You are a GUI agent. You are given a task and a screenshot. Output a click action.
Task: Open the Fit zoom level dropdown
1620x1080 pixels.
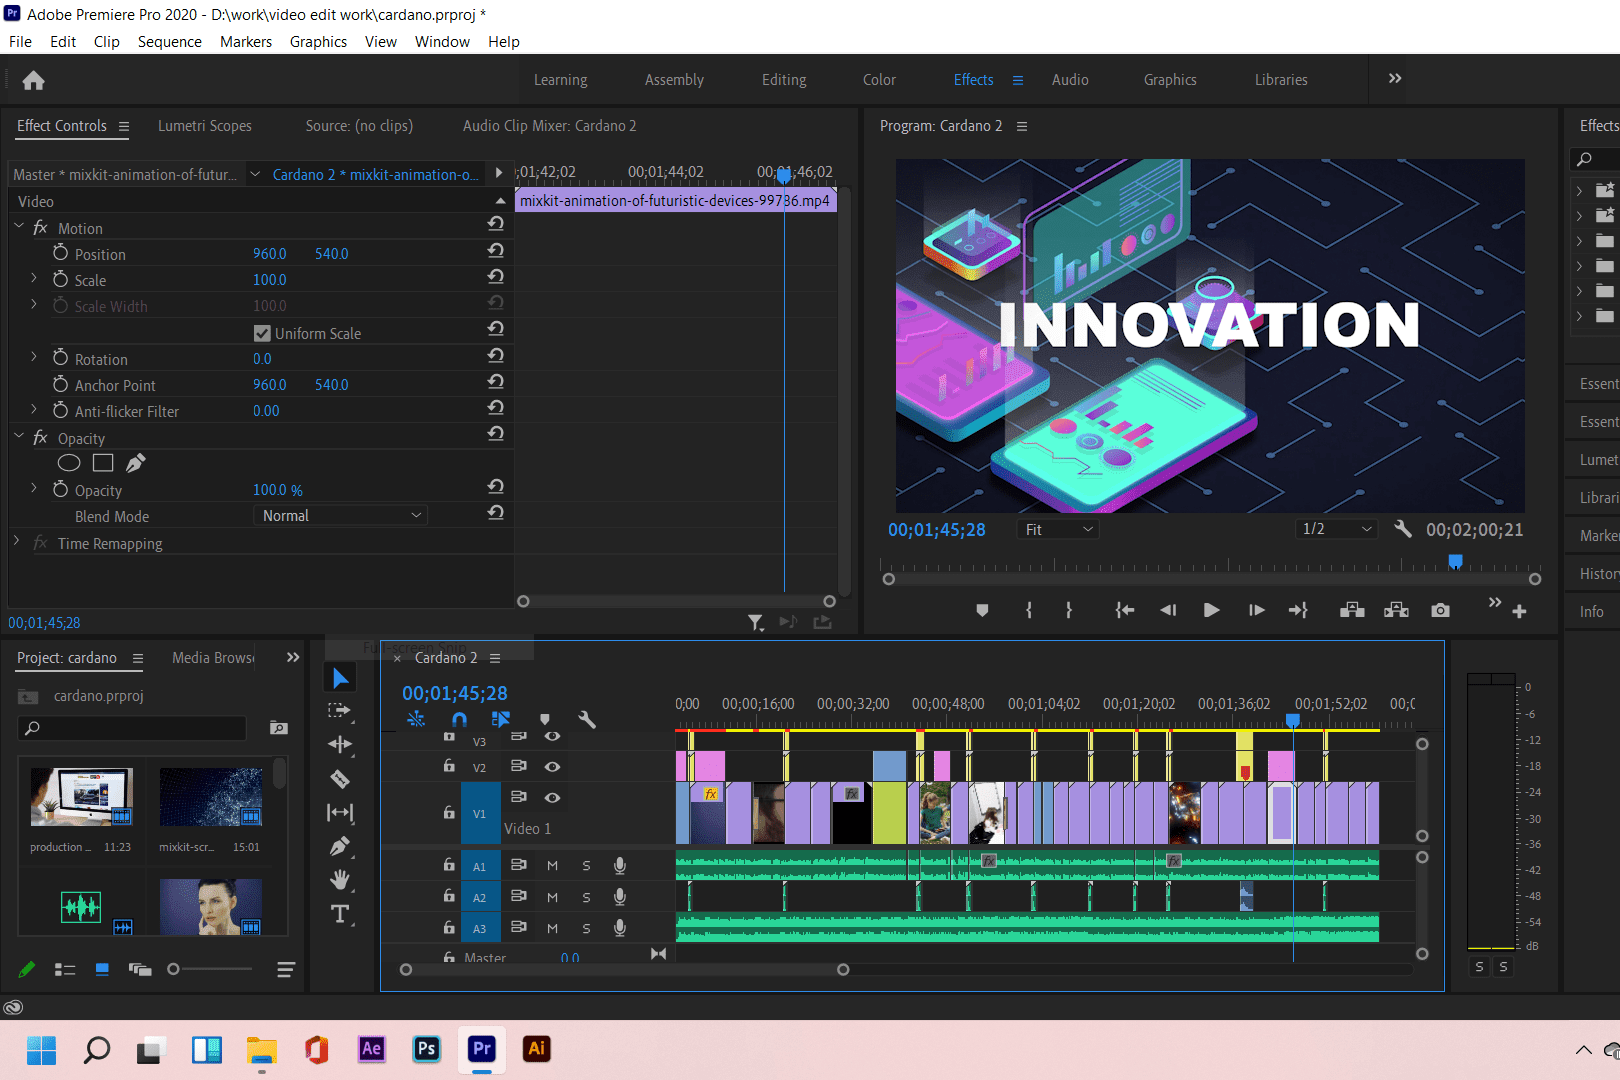(1058, 530)
